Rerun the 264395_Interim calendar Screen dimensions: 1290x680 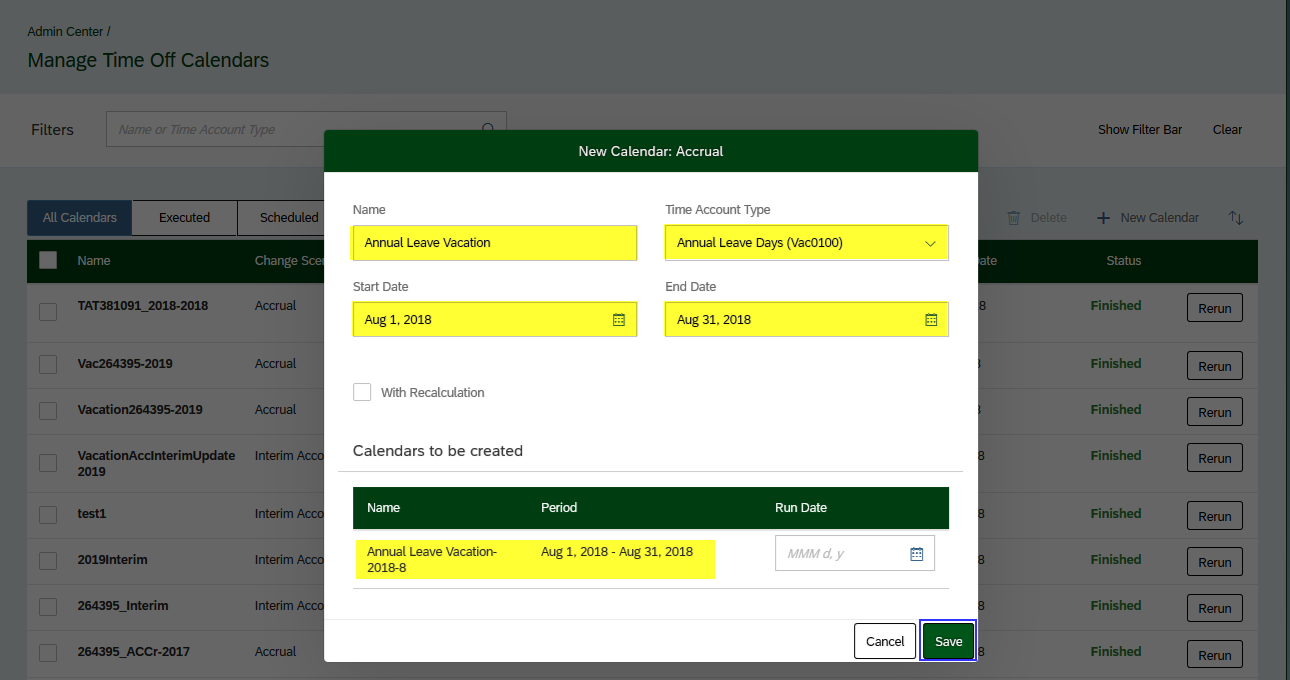click(x=1215, y=608)
